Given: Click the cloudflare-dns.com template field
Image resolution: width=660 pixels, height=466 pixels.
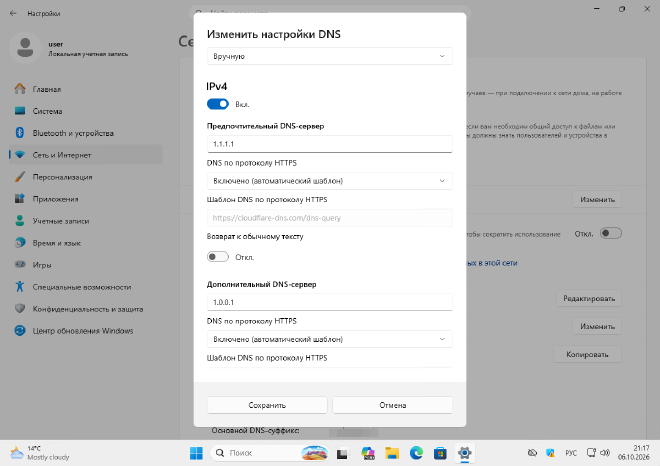Looking at the screenshot, I should point(330,218).
